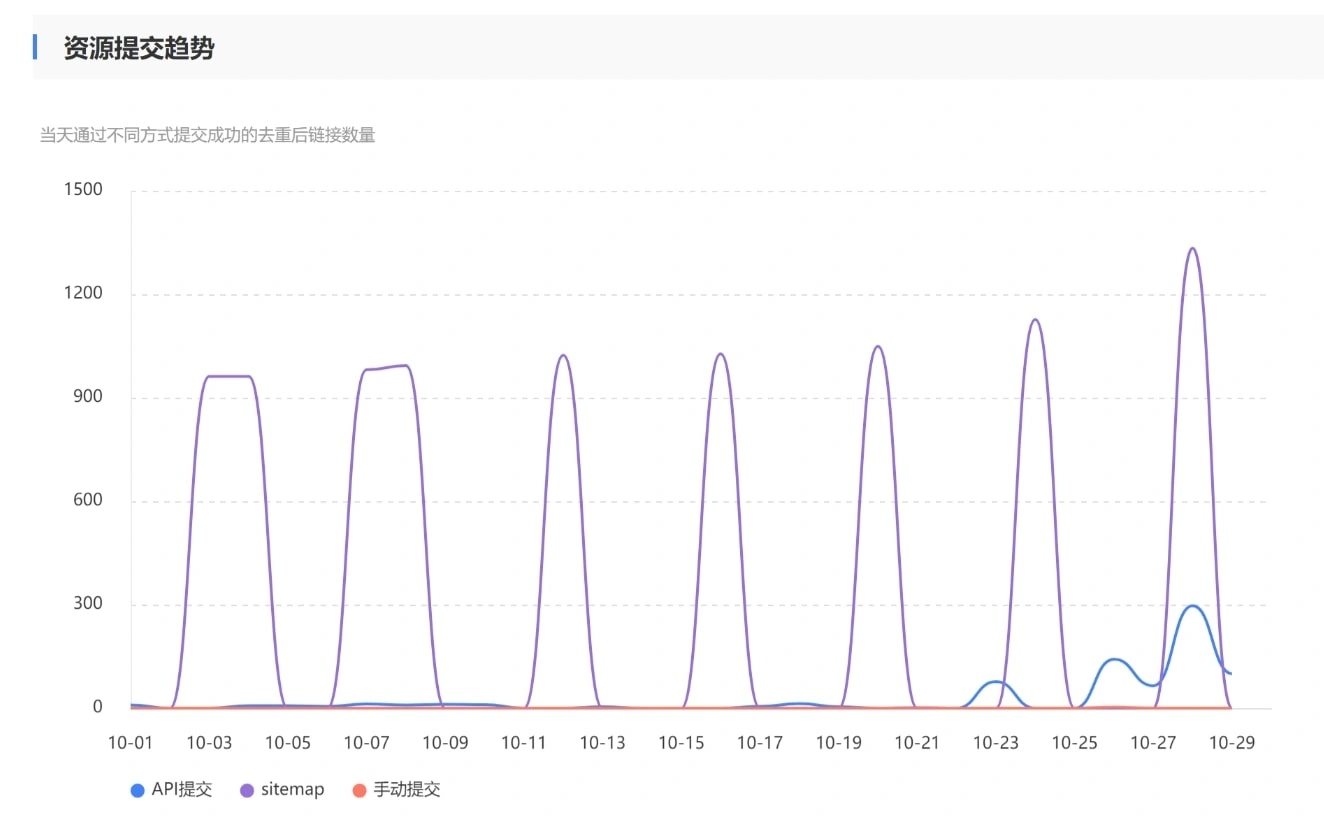The height and width of the screenshot is (824, 1324).
Task: Click the sitemap plateau above 10-07
Action: click(386, 367)
